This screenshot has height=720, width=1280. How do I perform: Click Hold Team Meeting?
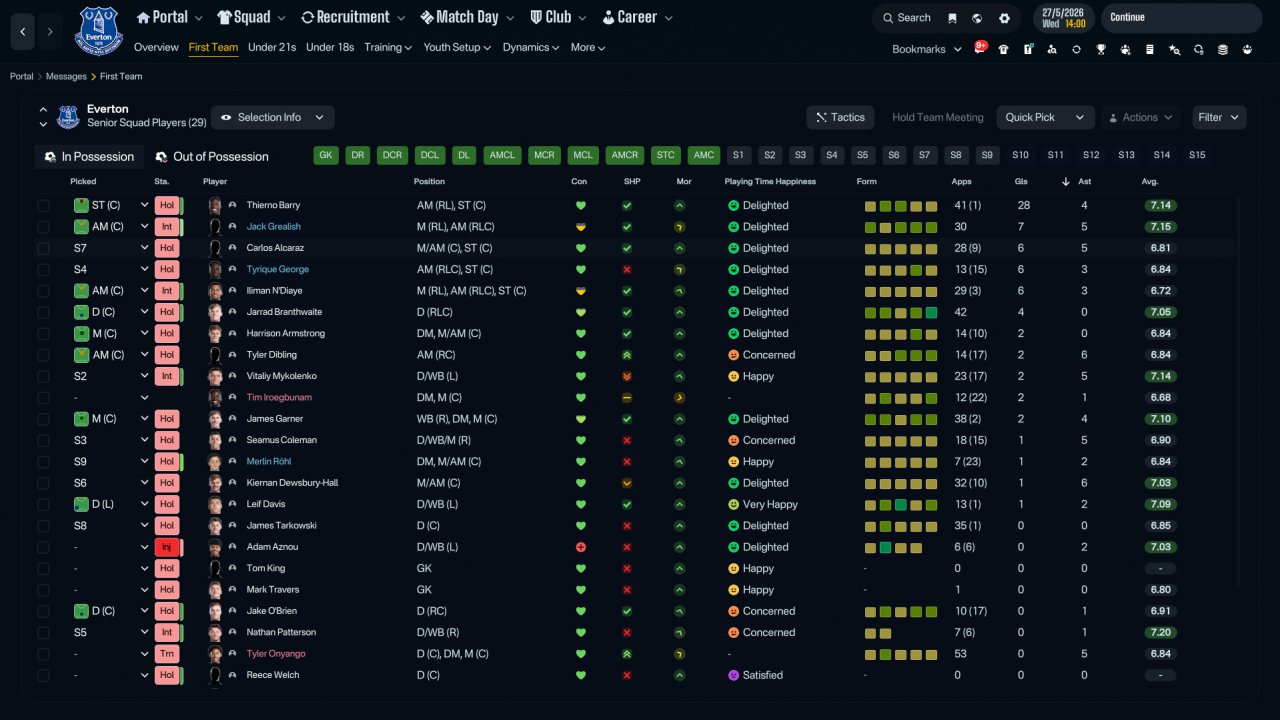pos(938,117)
